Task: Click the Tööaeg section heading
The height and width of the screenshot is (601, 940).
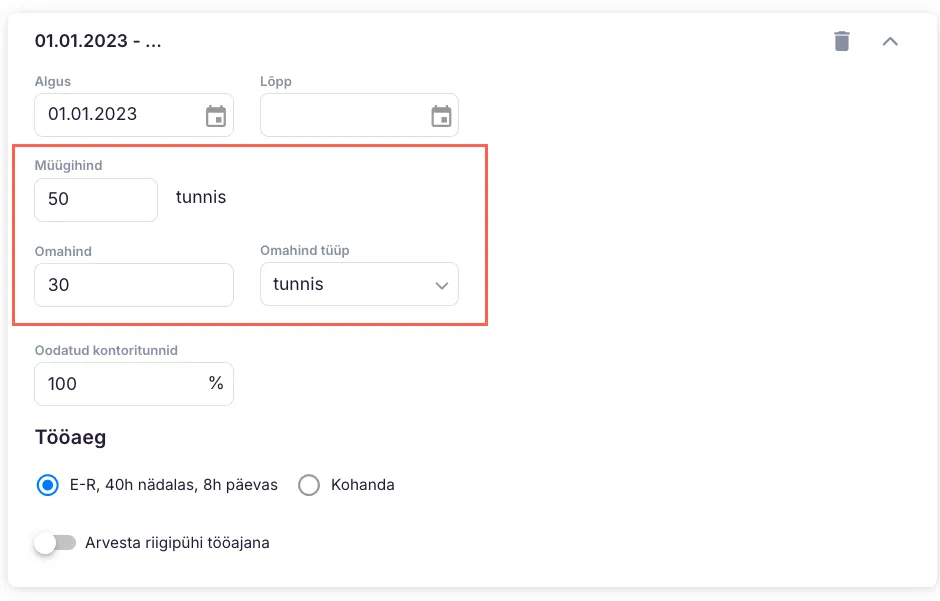Action: click(x=70, y=437)
